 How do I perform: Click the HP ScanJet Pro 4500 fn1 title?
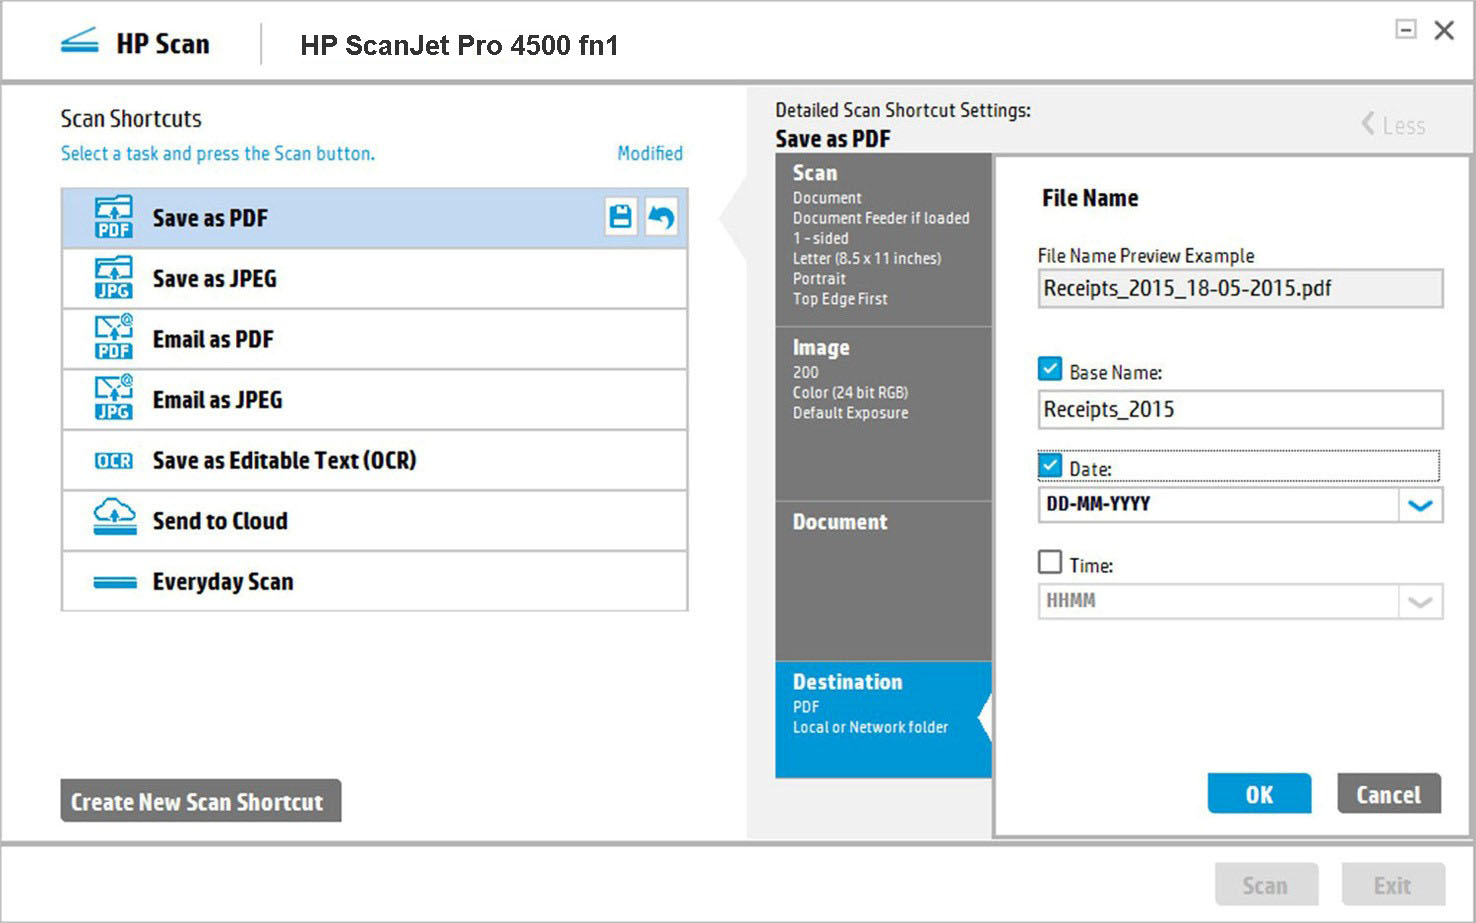pyautogui.click(x=459, y=45)
